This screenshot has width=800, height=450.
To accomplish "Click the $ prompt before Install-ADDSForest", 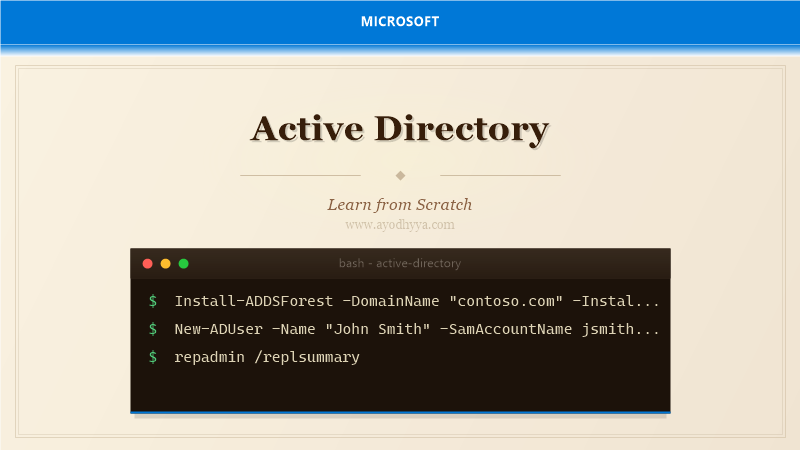I will (x=153, y=301).
